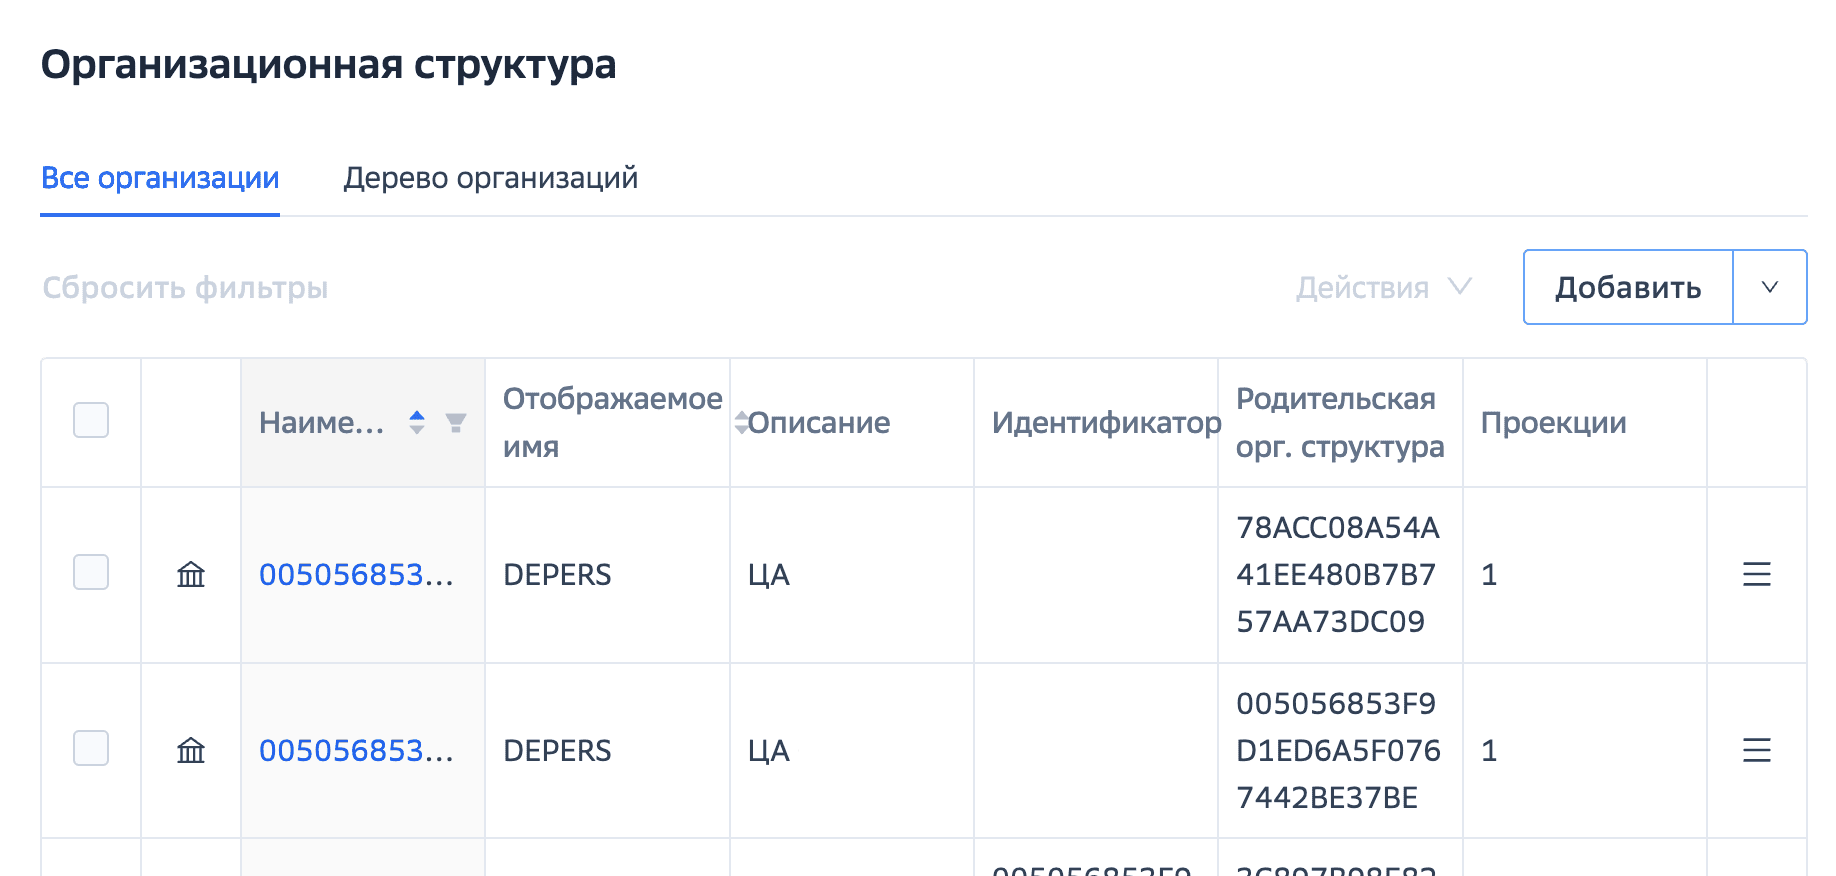The width and height of the screenshot is (1836, 876).
Task: Expand the chevron next to Добавить button
Action: point(1769,287)
